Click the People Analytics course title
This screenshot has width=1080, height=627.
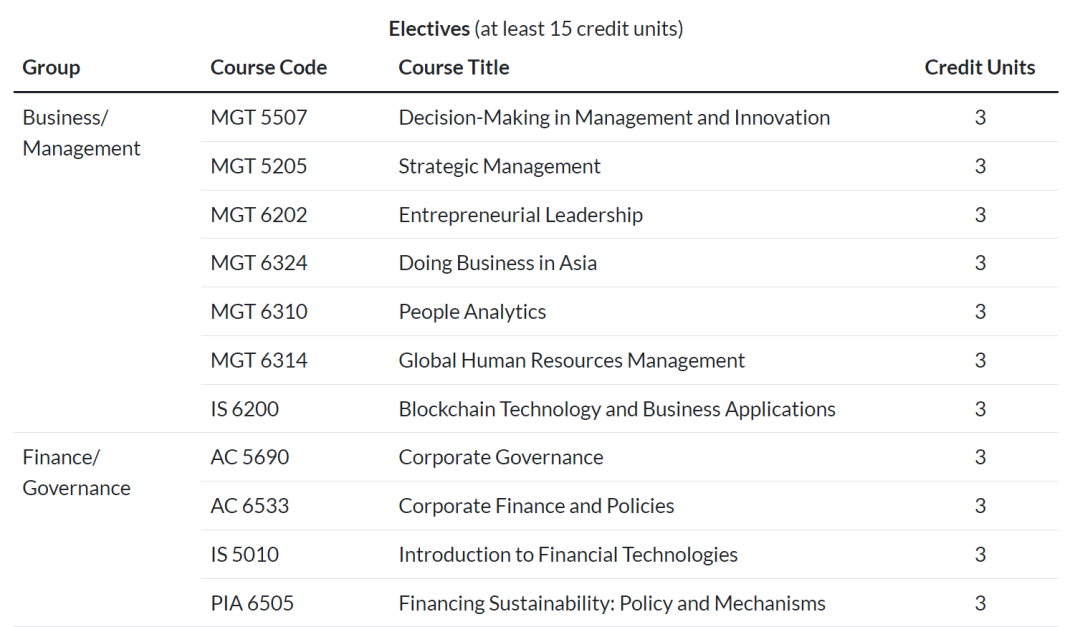pyautogui.click(x=472, y=312)
